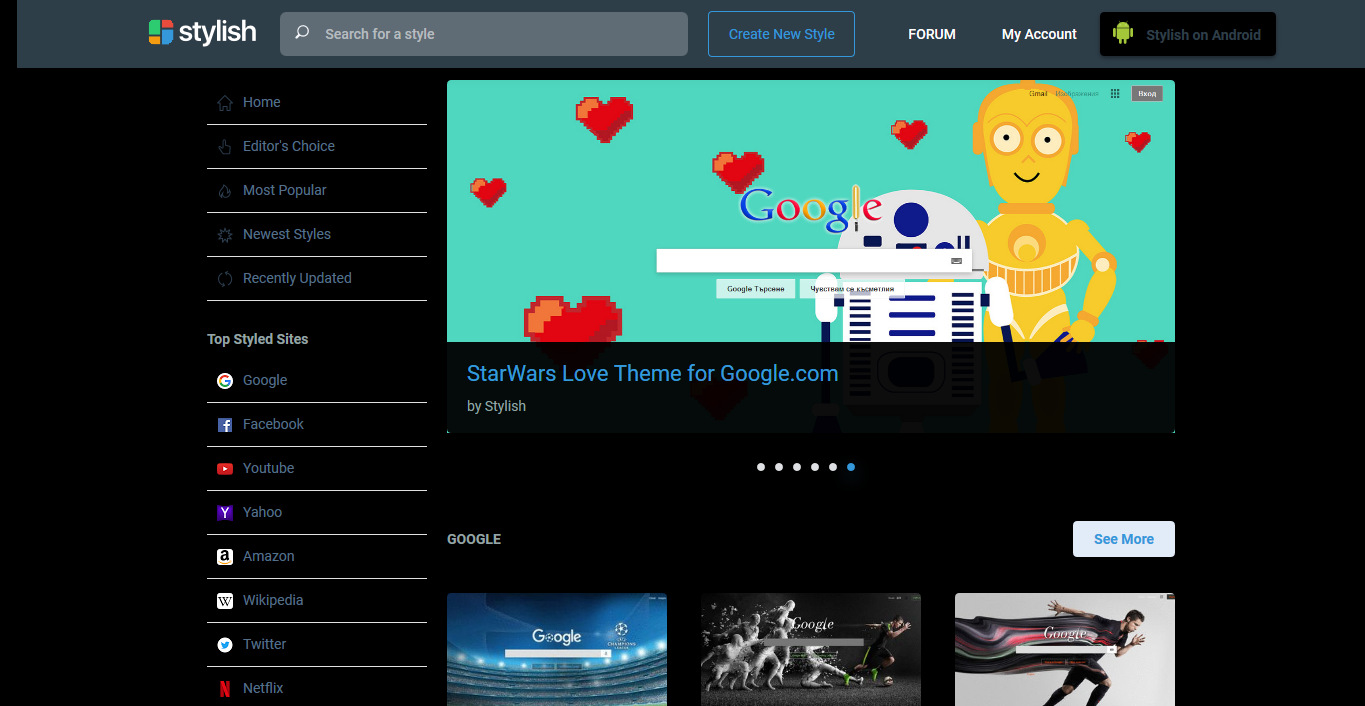1365x706 pixels.
Task: Click the Netflix N icon in the sidebar
Action: pos(225,688)
